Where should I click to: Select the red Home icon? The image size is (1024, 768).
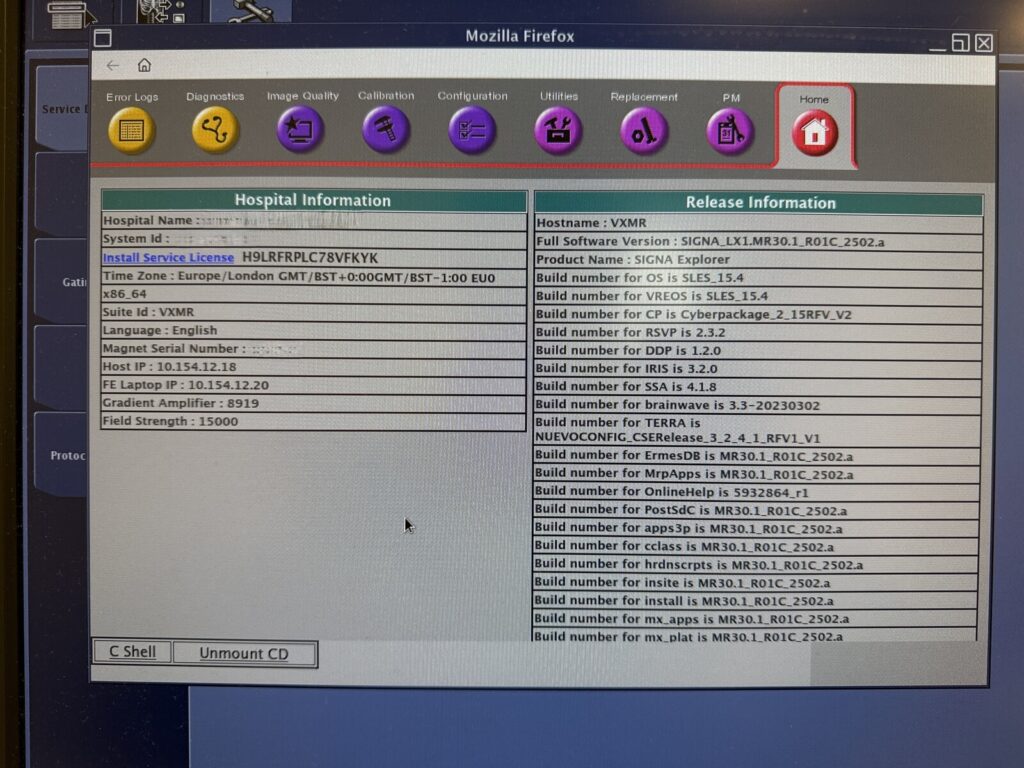point(814,133)
